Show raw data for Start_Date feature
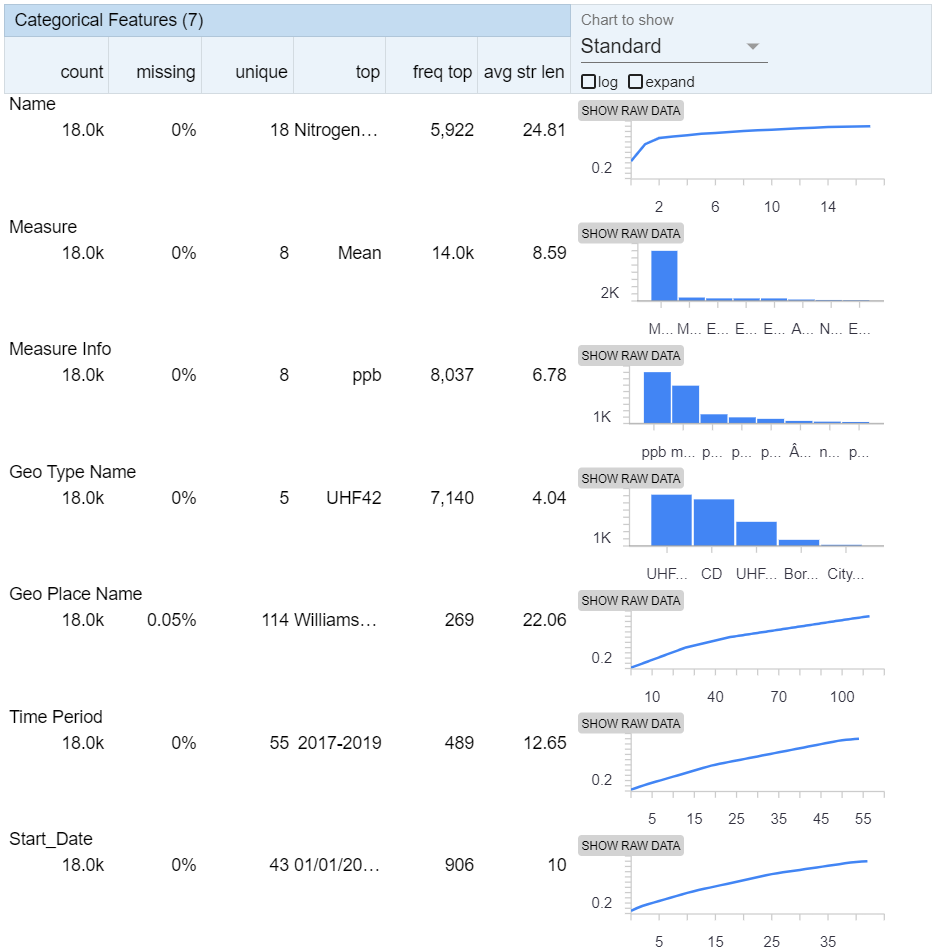Screen dimensions: 938x952 click(x=631, y=845)
